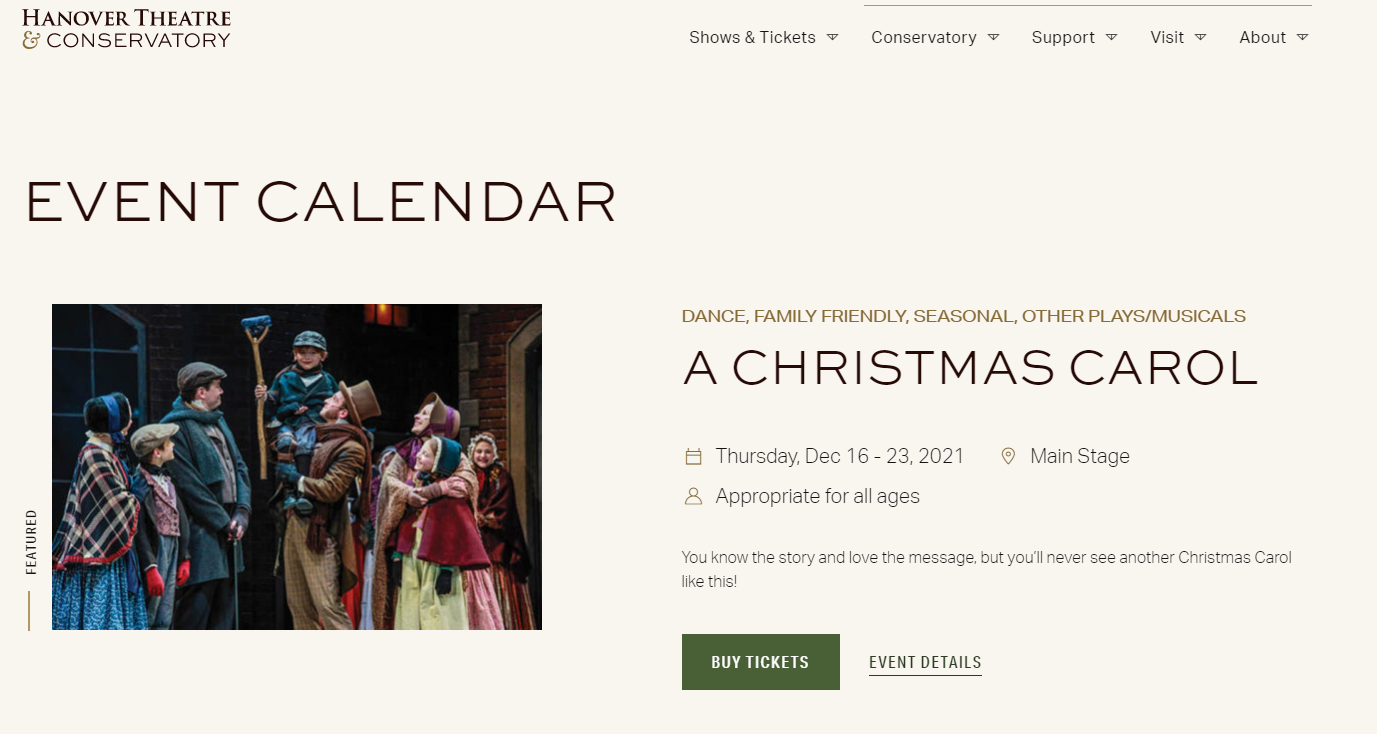Click the calendar icon beside the date
1377x734 pixels.
[693, 457]
